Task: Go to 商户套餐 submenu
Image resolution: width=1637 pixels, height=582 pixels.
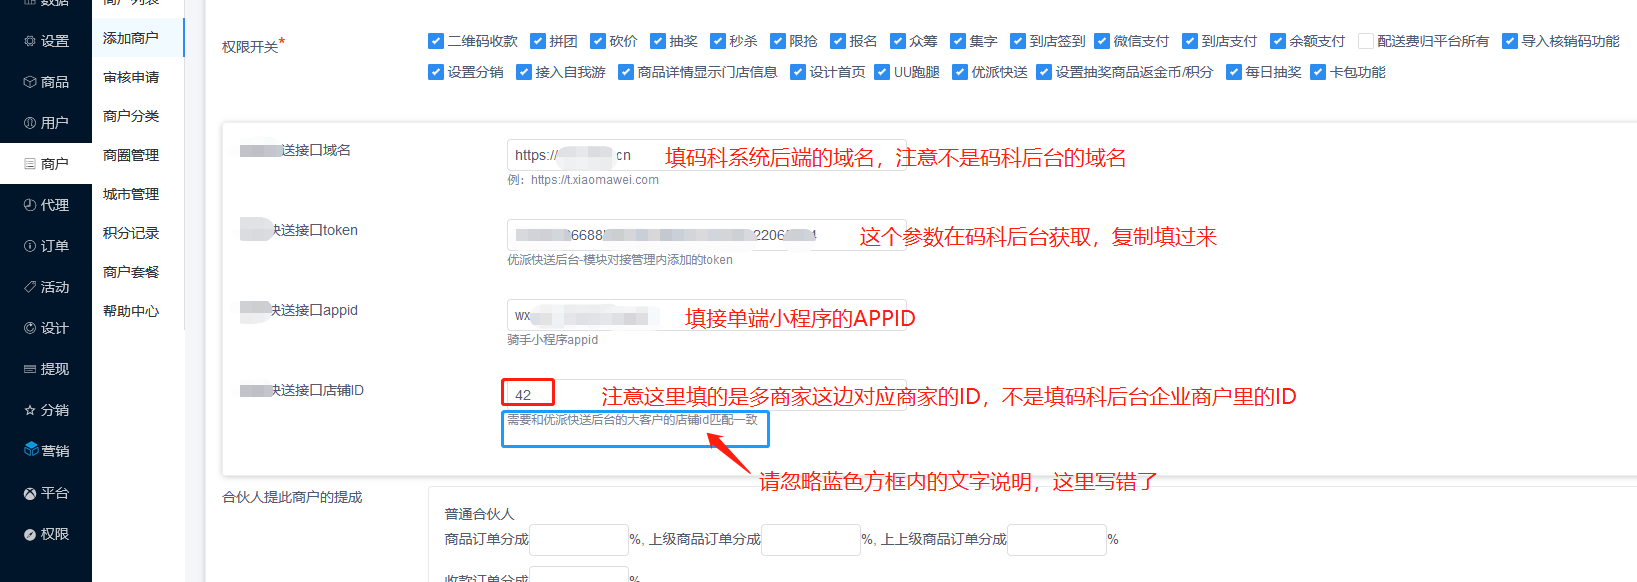Action: coord(131,272)
